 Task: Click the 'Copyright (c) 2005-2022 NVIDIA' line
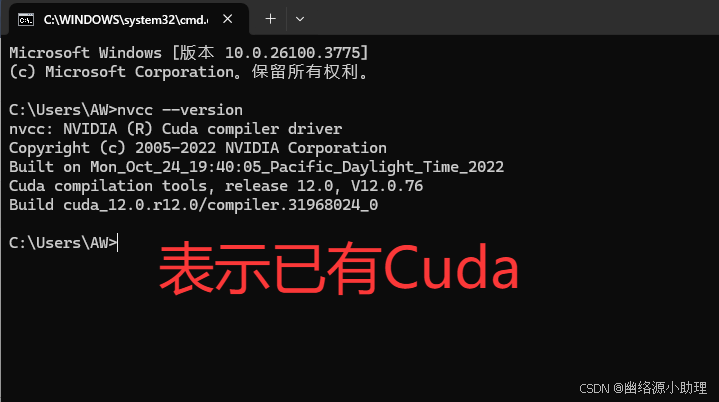[198, 148]
